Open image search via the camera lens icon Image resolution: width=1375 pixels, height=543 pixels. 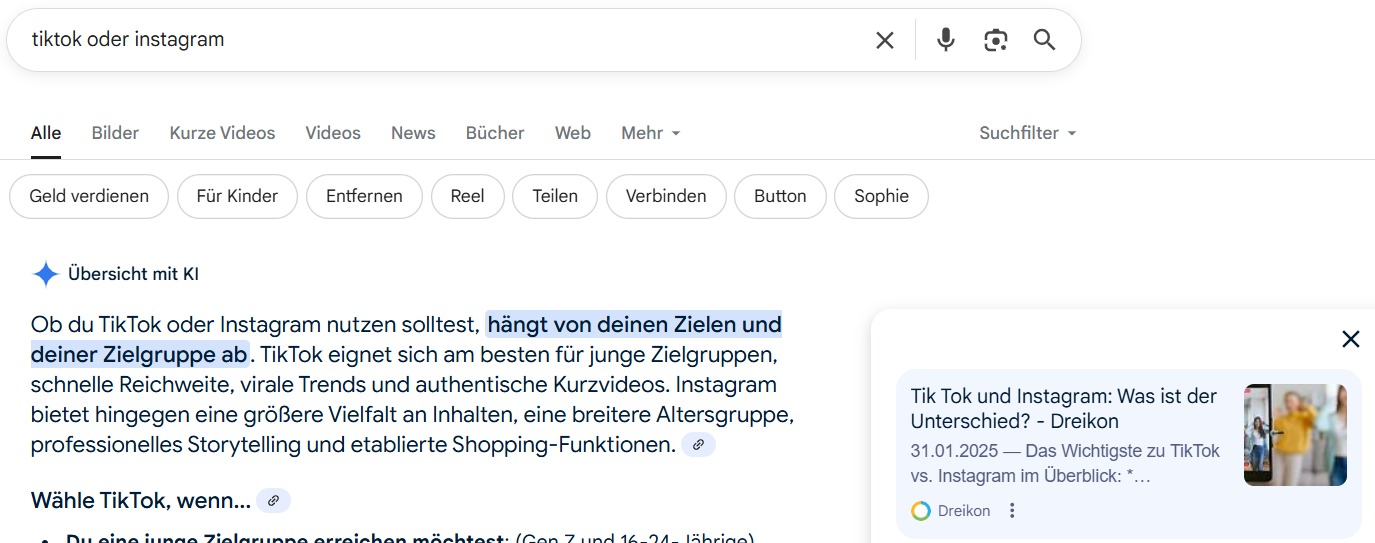click(995, 40)
